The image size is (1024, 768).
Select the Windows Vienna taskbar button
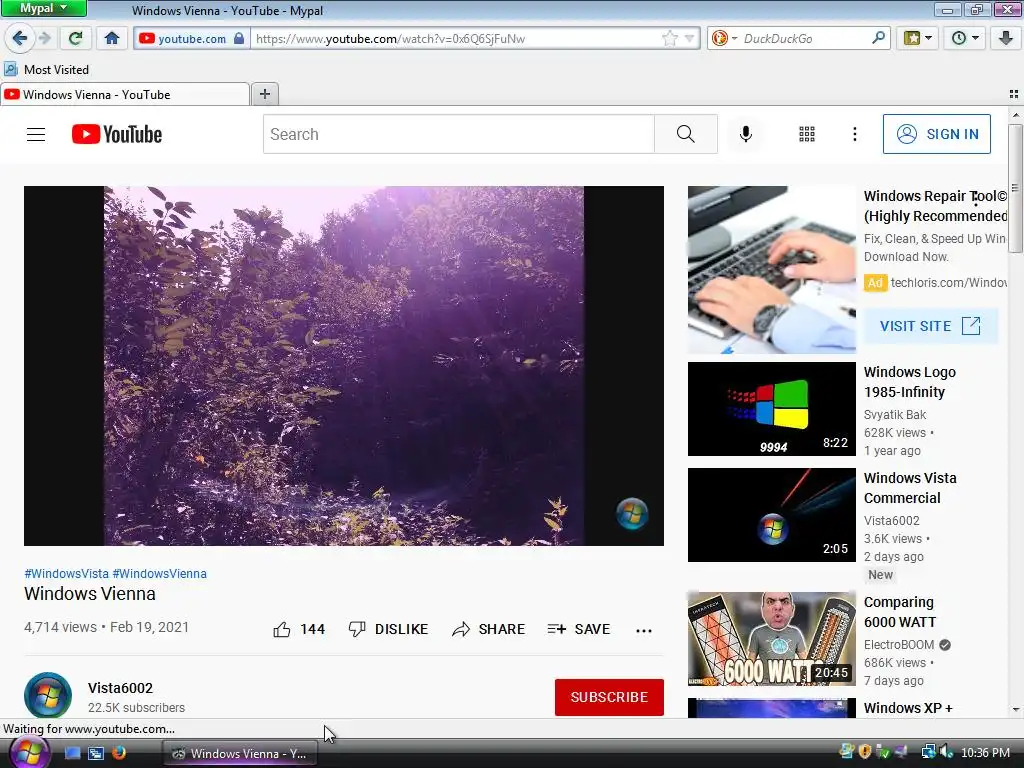coord(239,754)
